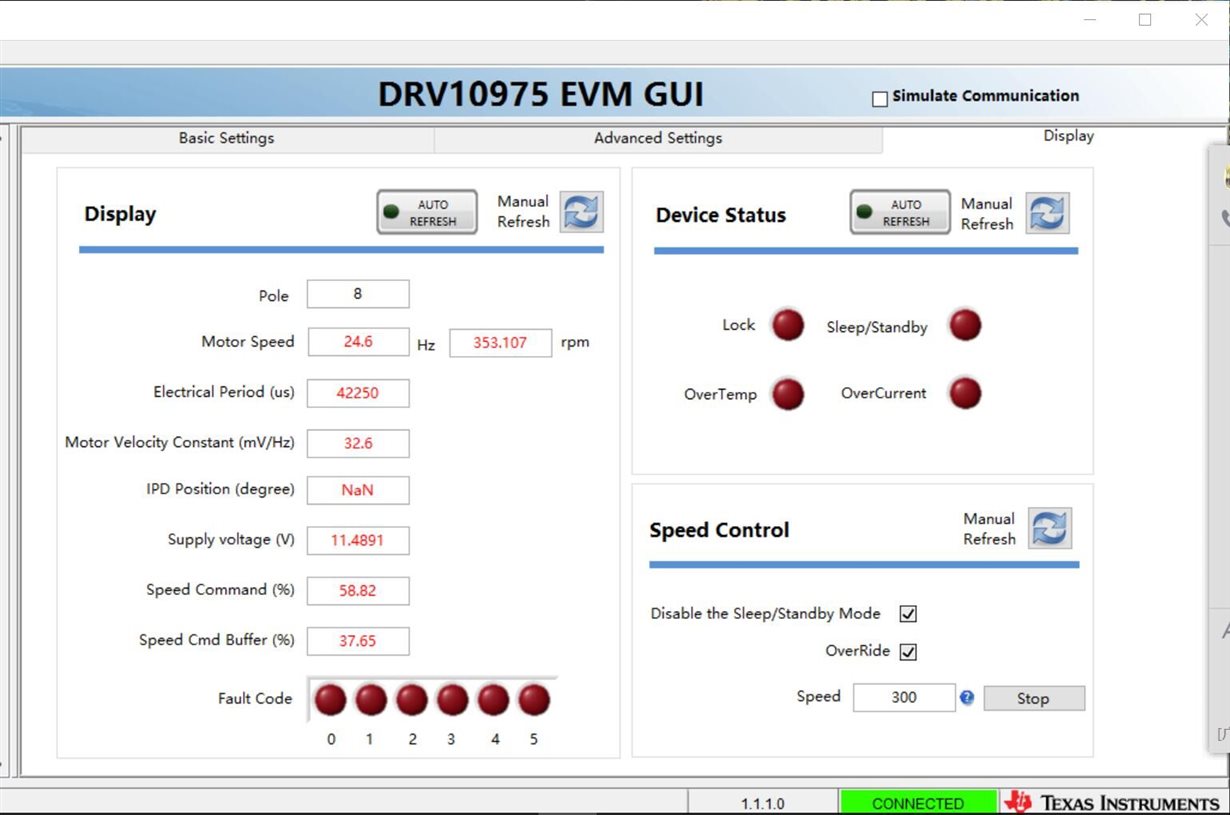Click Fault Code LED 0
The image size is (1230, 815).
[331, 700]
